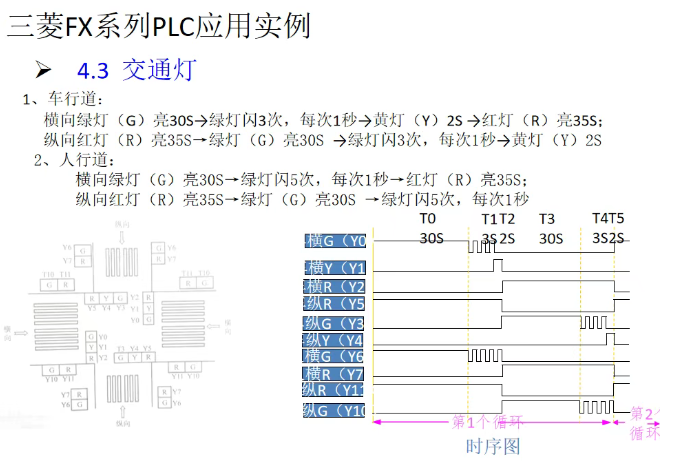
Task: Select the 横R（Y2 signal label
Action: 334,286
